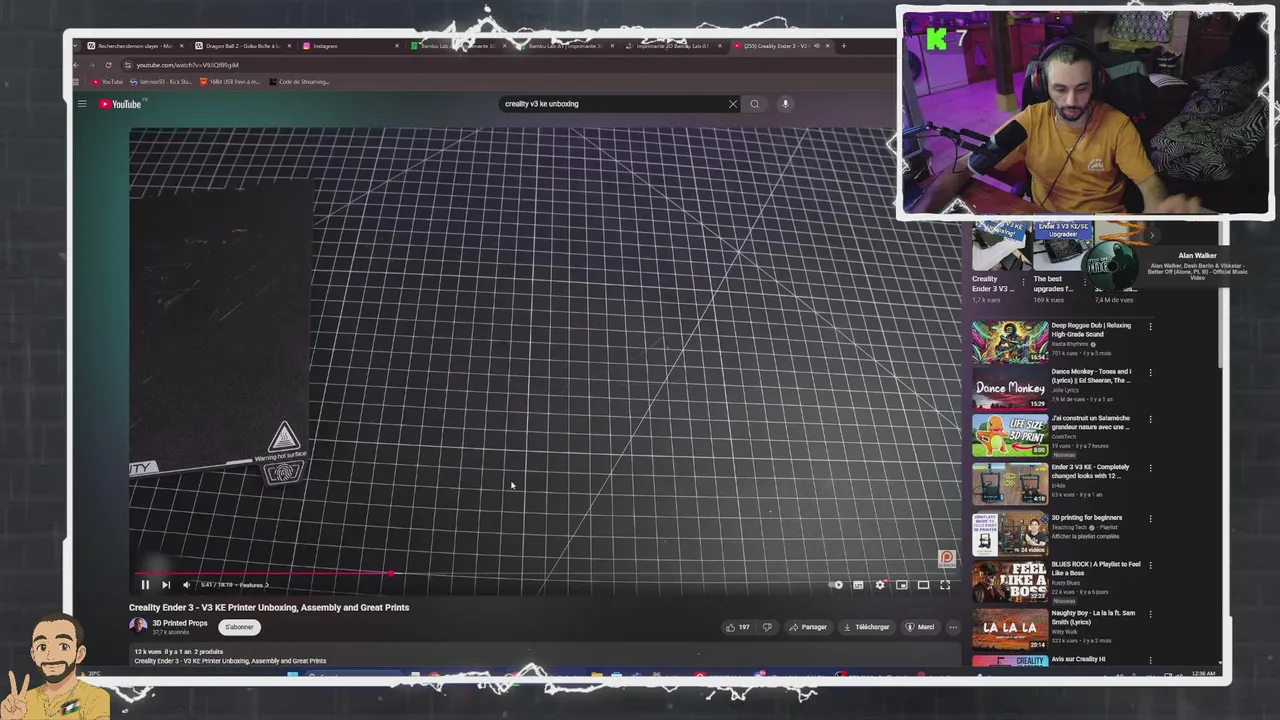Click the Merci button
1280x720 pixels.
(920, 627)
